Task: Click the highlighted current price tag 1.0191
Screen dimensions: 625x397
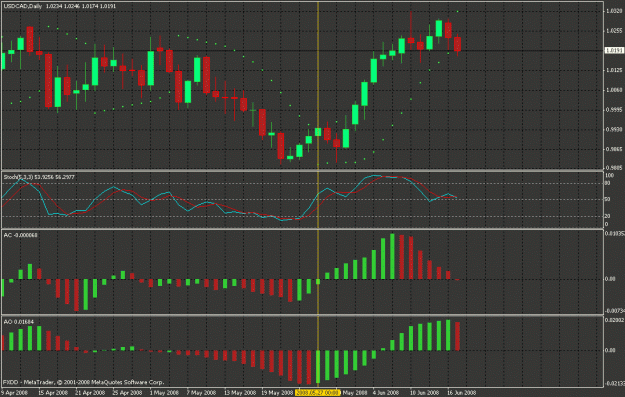Action: coord(614,51)
